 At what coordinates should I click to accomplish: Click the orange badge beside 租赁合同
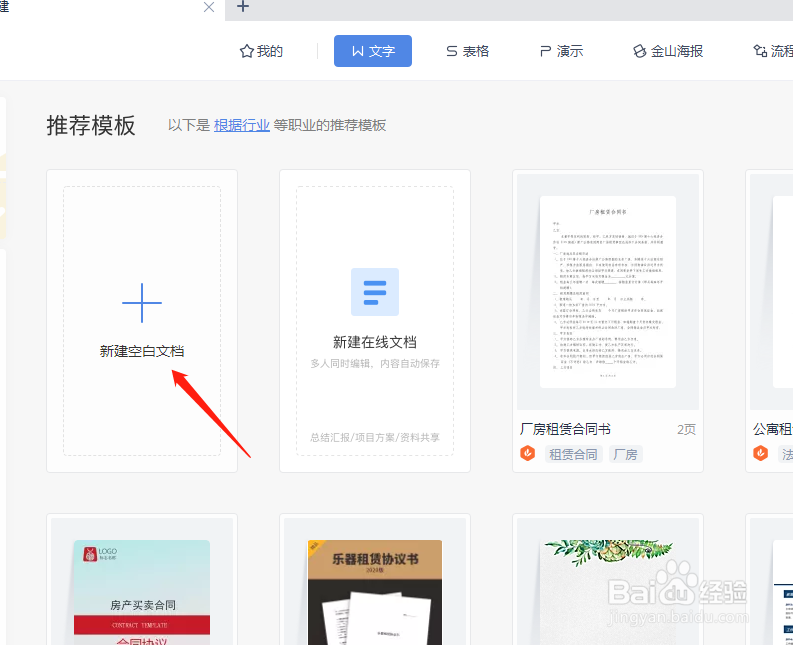coord(527,453)
